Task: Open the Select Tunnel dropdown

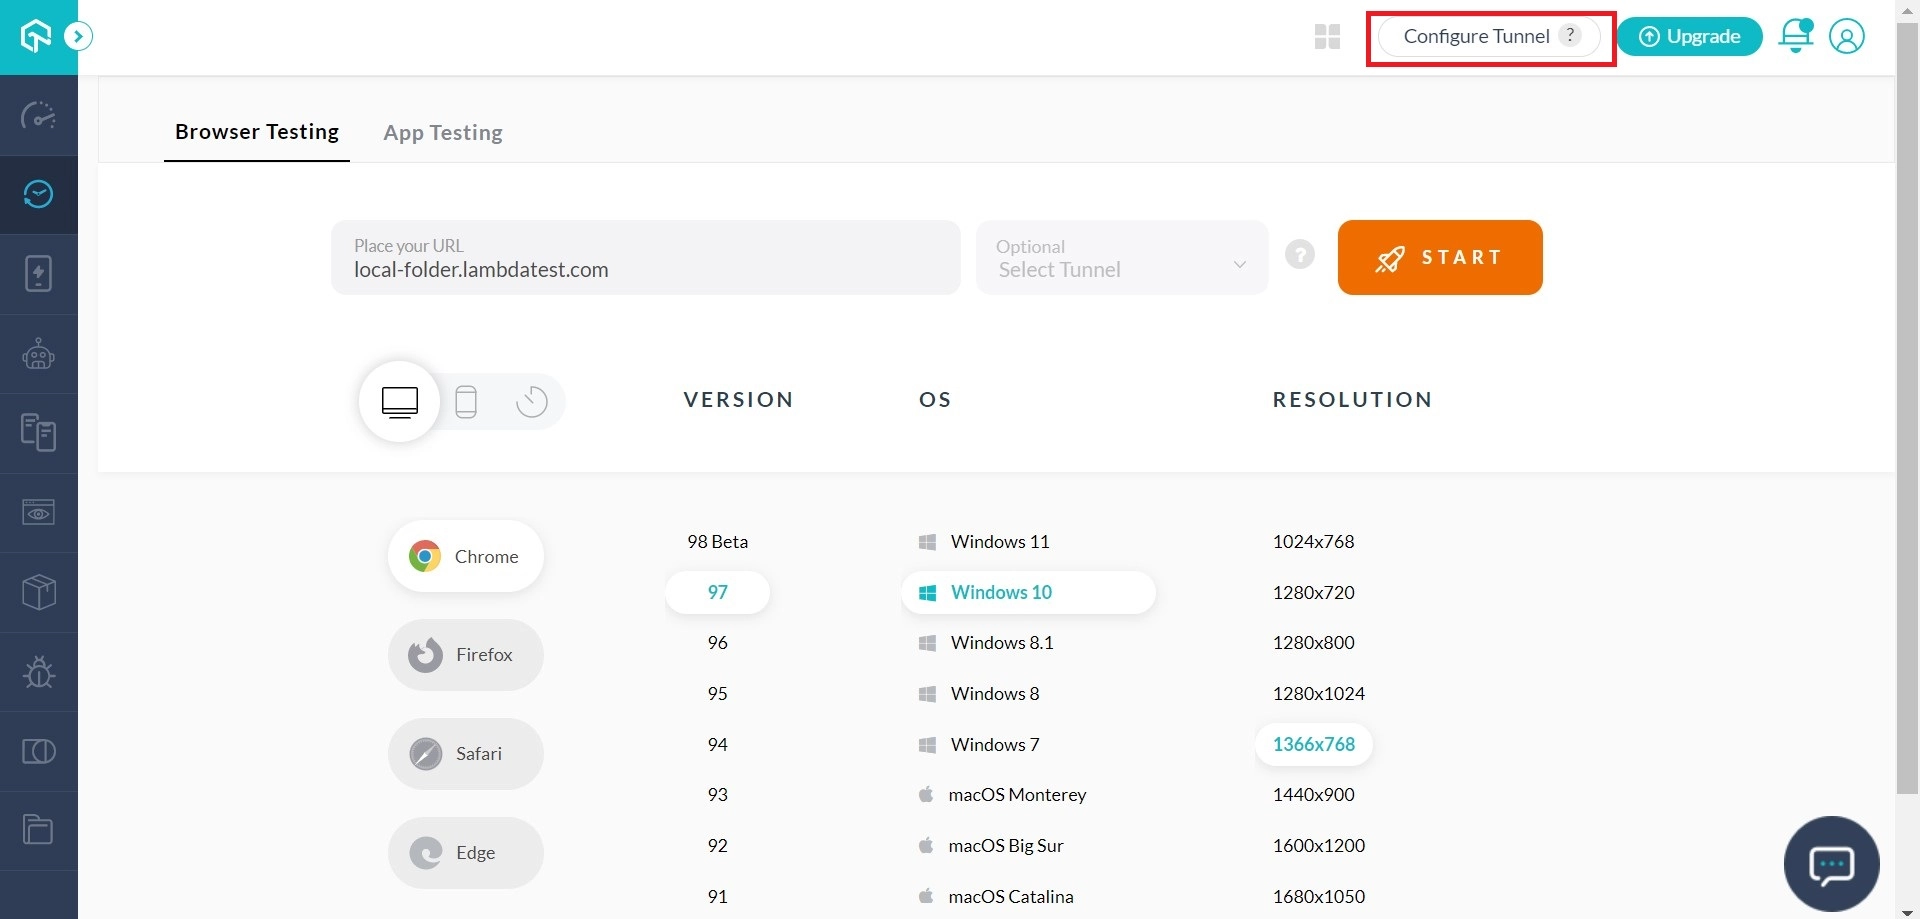Action: [x=1121, y=258]
